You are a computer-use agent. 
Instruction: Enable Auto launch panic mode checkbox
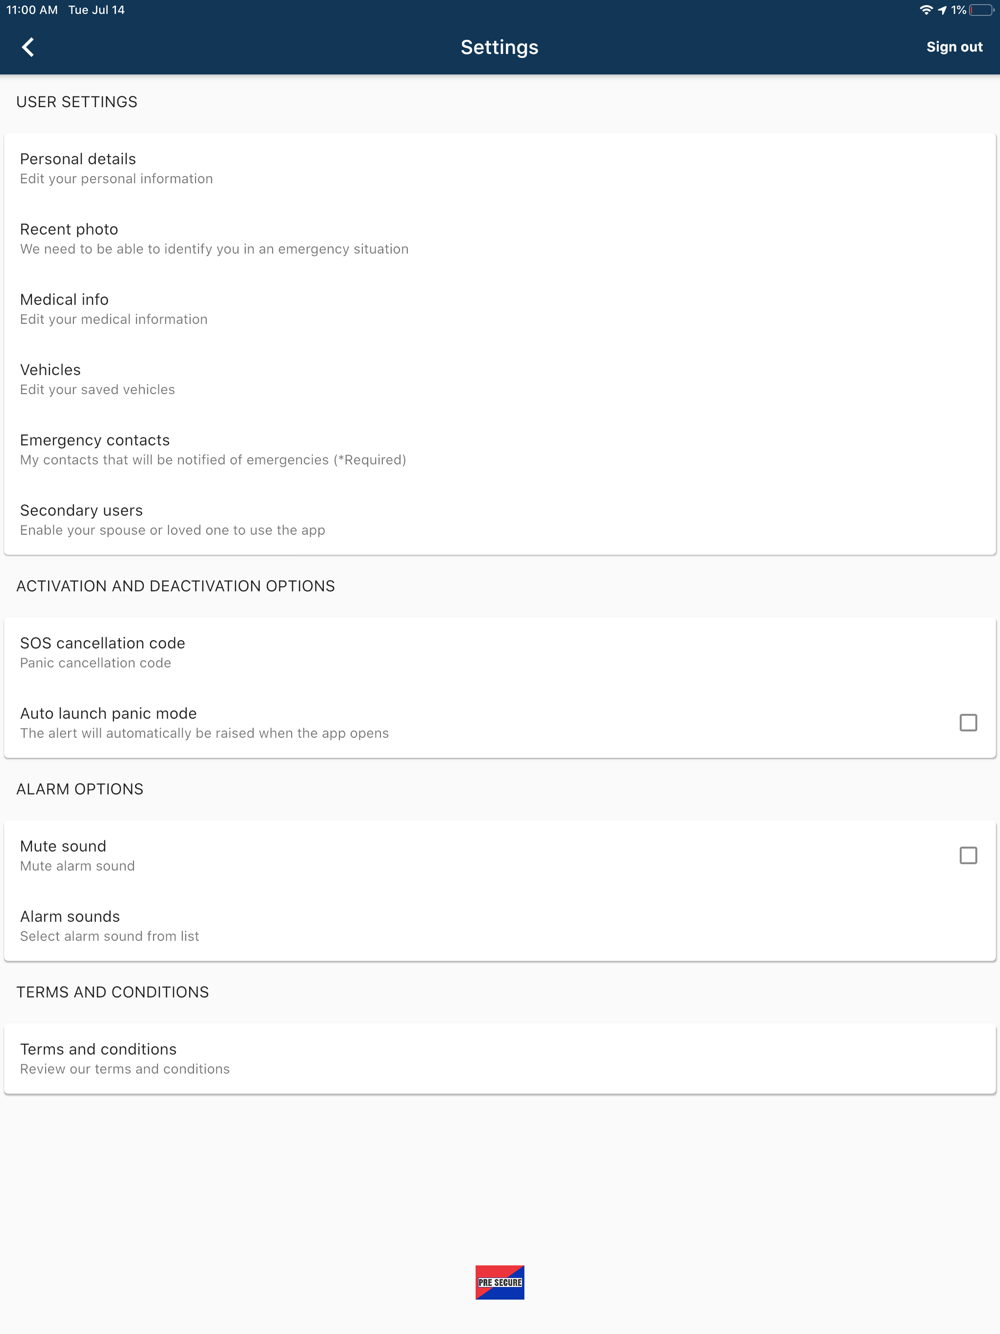(x=968, y=722)
